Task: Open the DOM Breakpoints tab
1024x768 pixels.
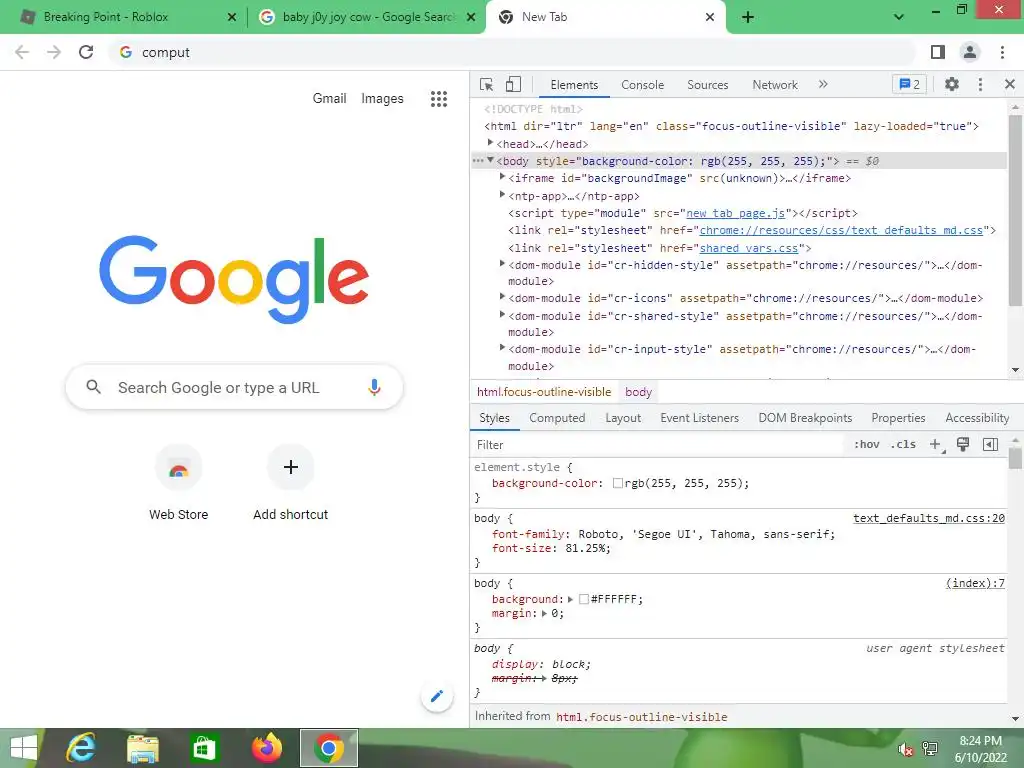Action: pos(805,418)
